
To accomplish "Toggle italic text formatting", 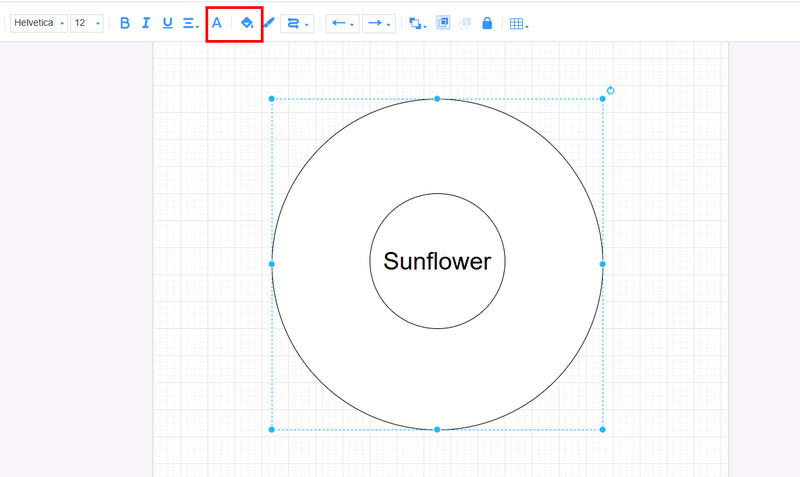I will 146,23.
